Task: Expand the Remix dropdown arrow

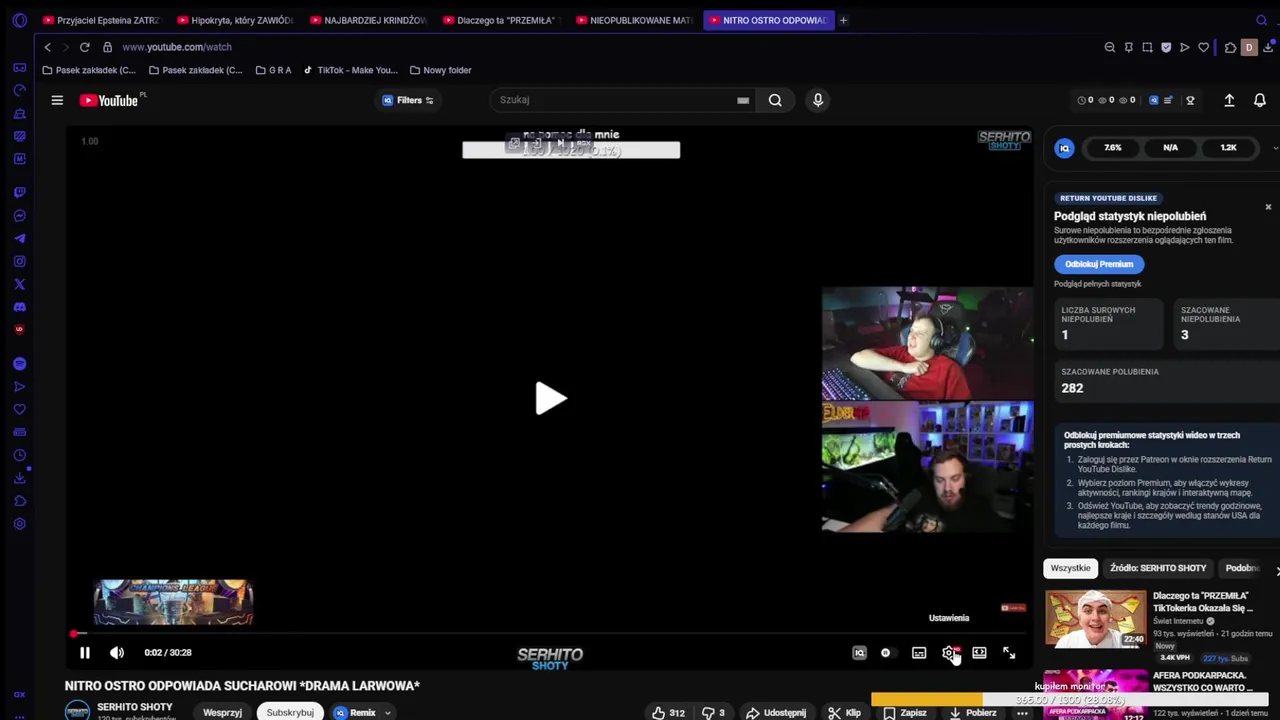Action: 387,713
